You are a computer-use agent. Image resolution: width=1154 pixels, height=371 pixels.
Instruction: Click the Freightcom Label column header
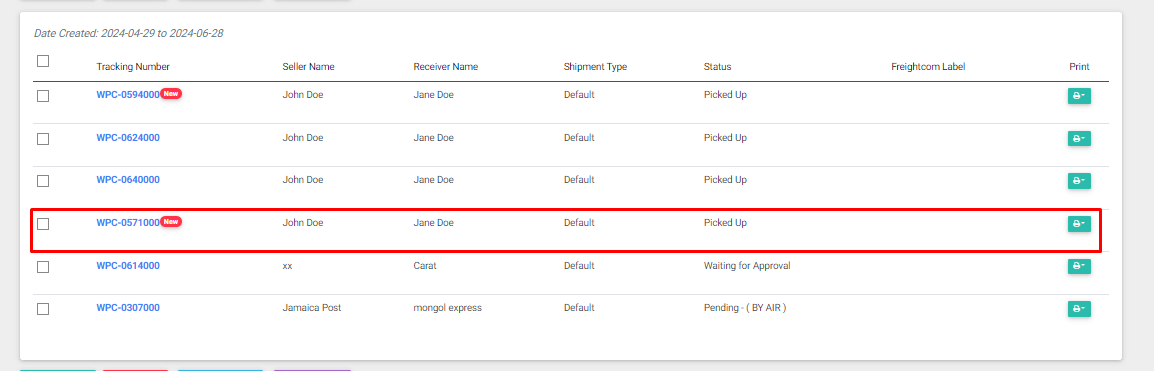(928, 67)
